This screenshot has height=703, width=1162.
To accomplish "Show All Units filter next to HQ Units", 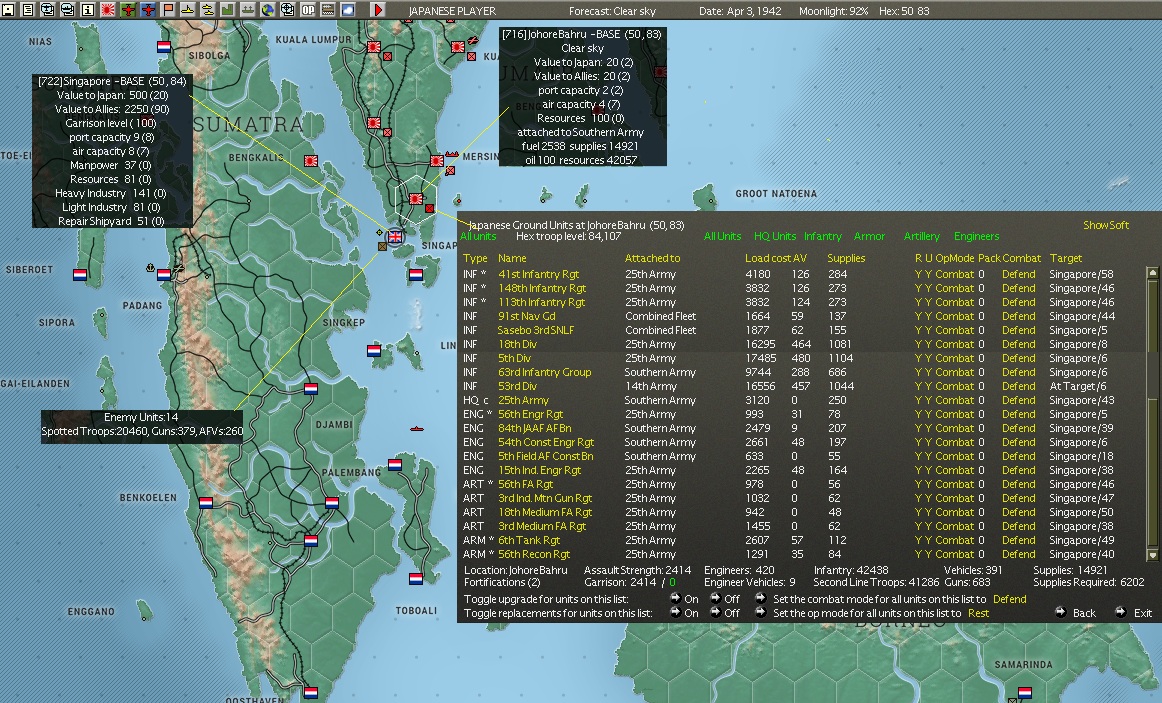I will pos(722,236).
